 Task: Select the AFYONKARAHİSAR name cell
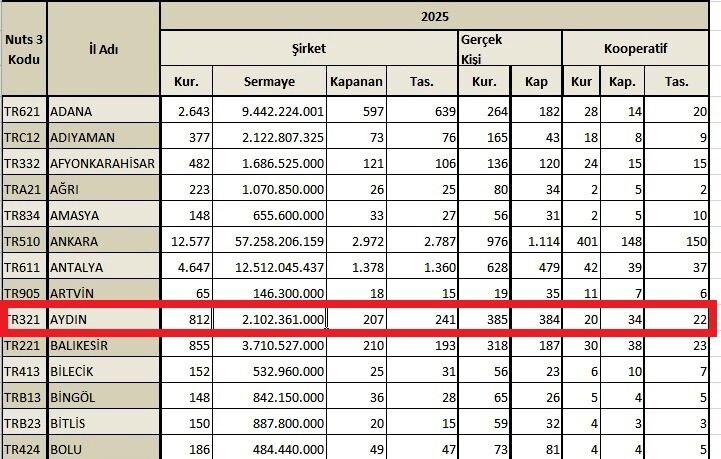pyautogui.click(x=103, y=163)
